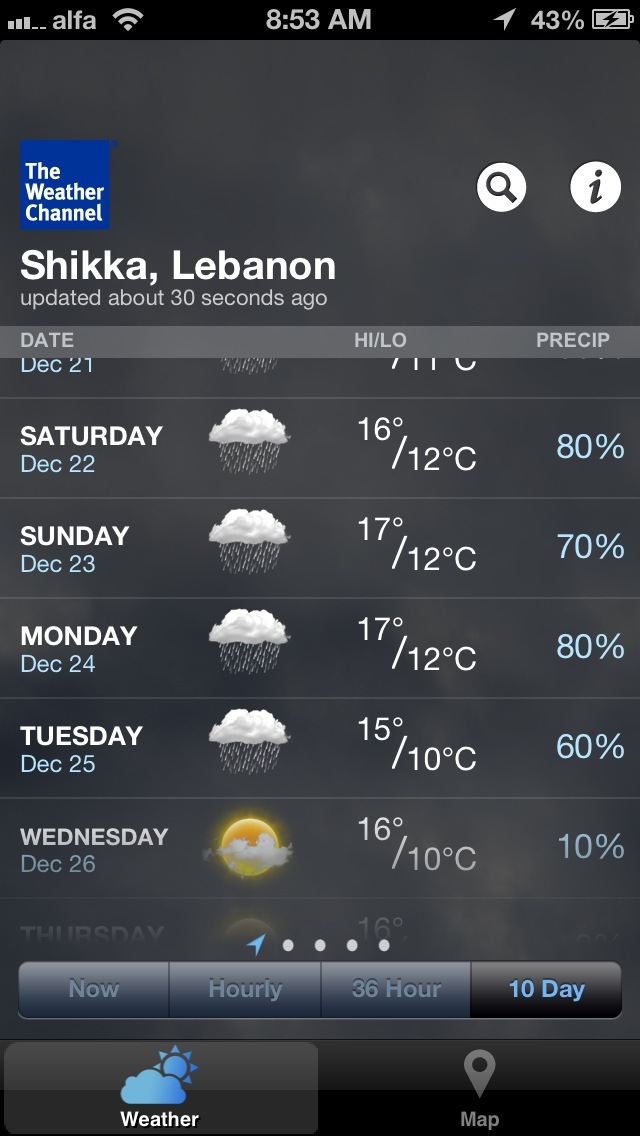This screenshot has width=640, height=1136.
Task: Tap Saturday's rain cloud icon
Action: [x=249, y=440]
